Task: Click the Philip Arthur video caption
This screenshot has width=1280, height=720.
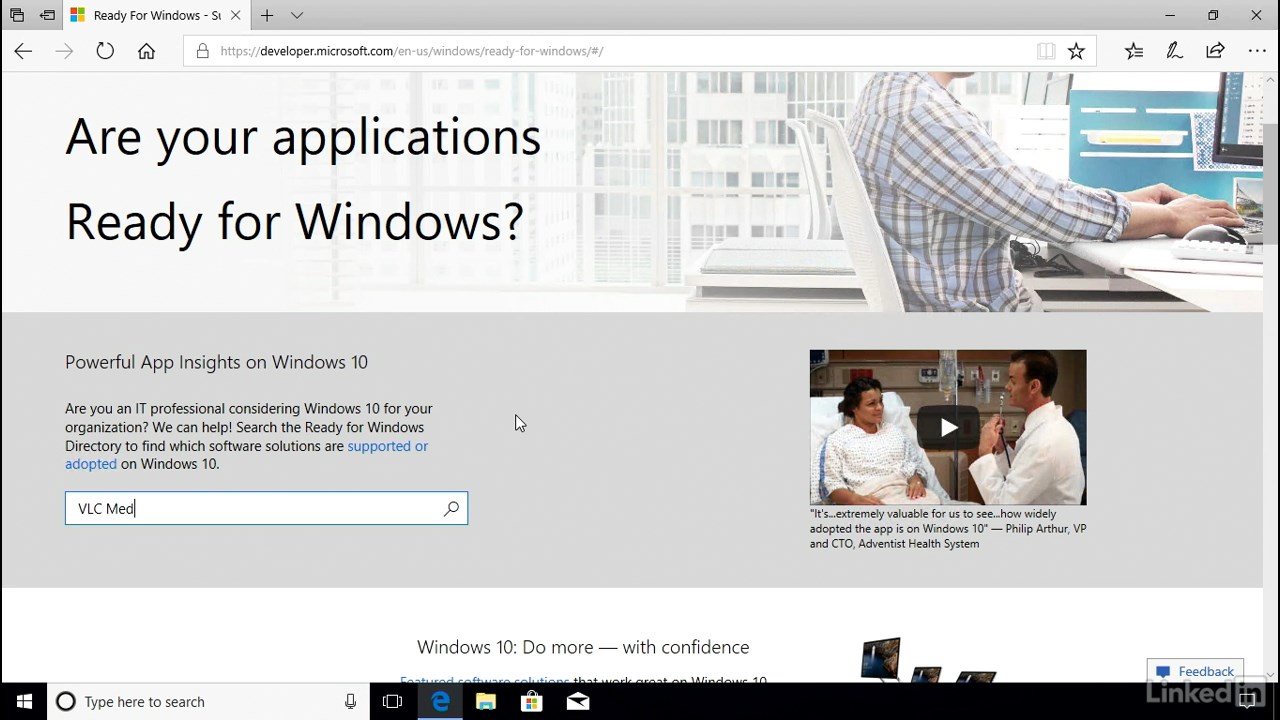Action: [948, 528]
